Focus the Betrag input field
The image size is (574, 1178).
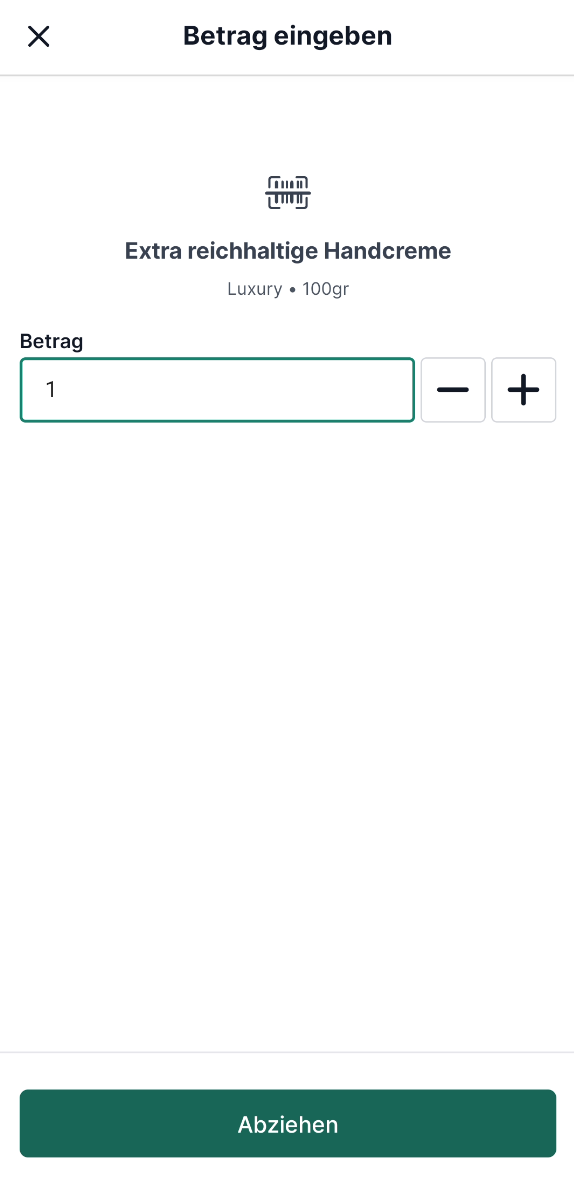tap(217, 390)
